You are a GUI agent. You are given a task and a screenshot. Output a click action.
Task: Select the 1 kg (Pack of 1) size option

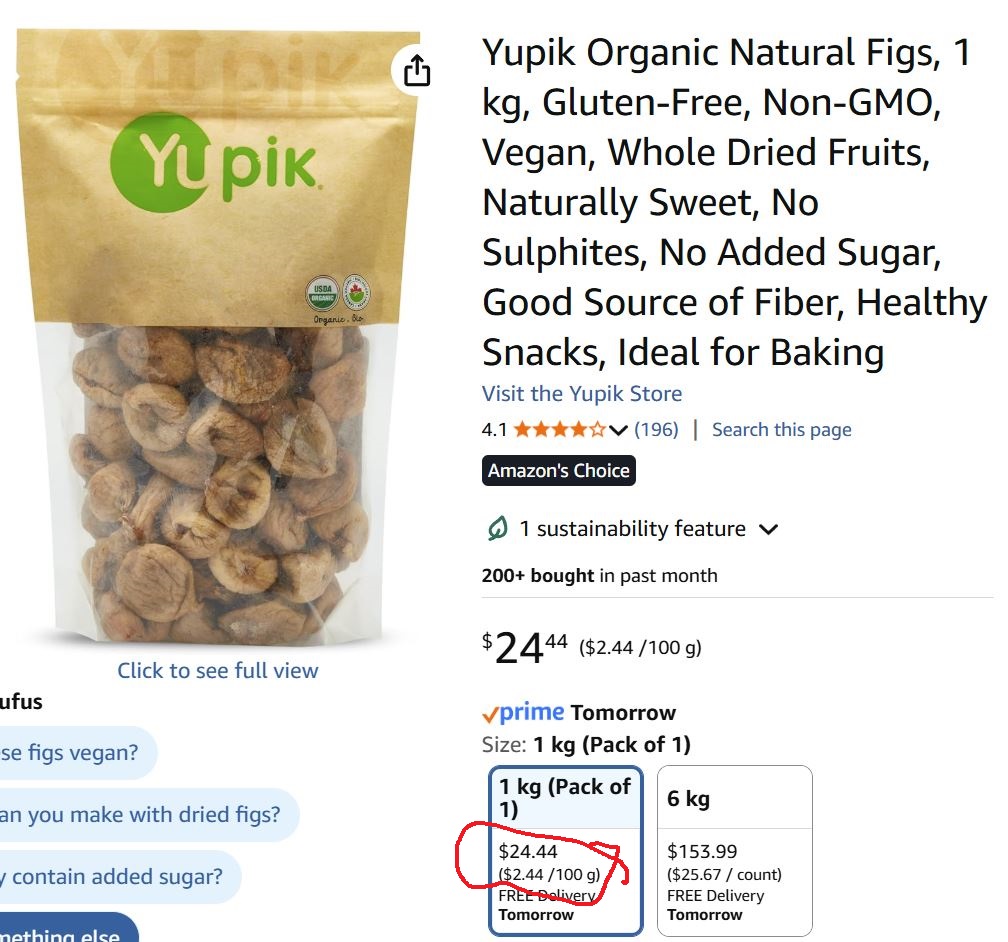coord(566,850)
